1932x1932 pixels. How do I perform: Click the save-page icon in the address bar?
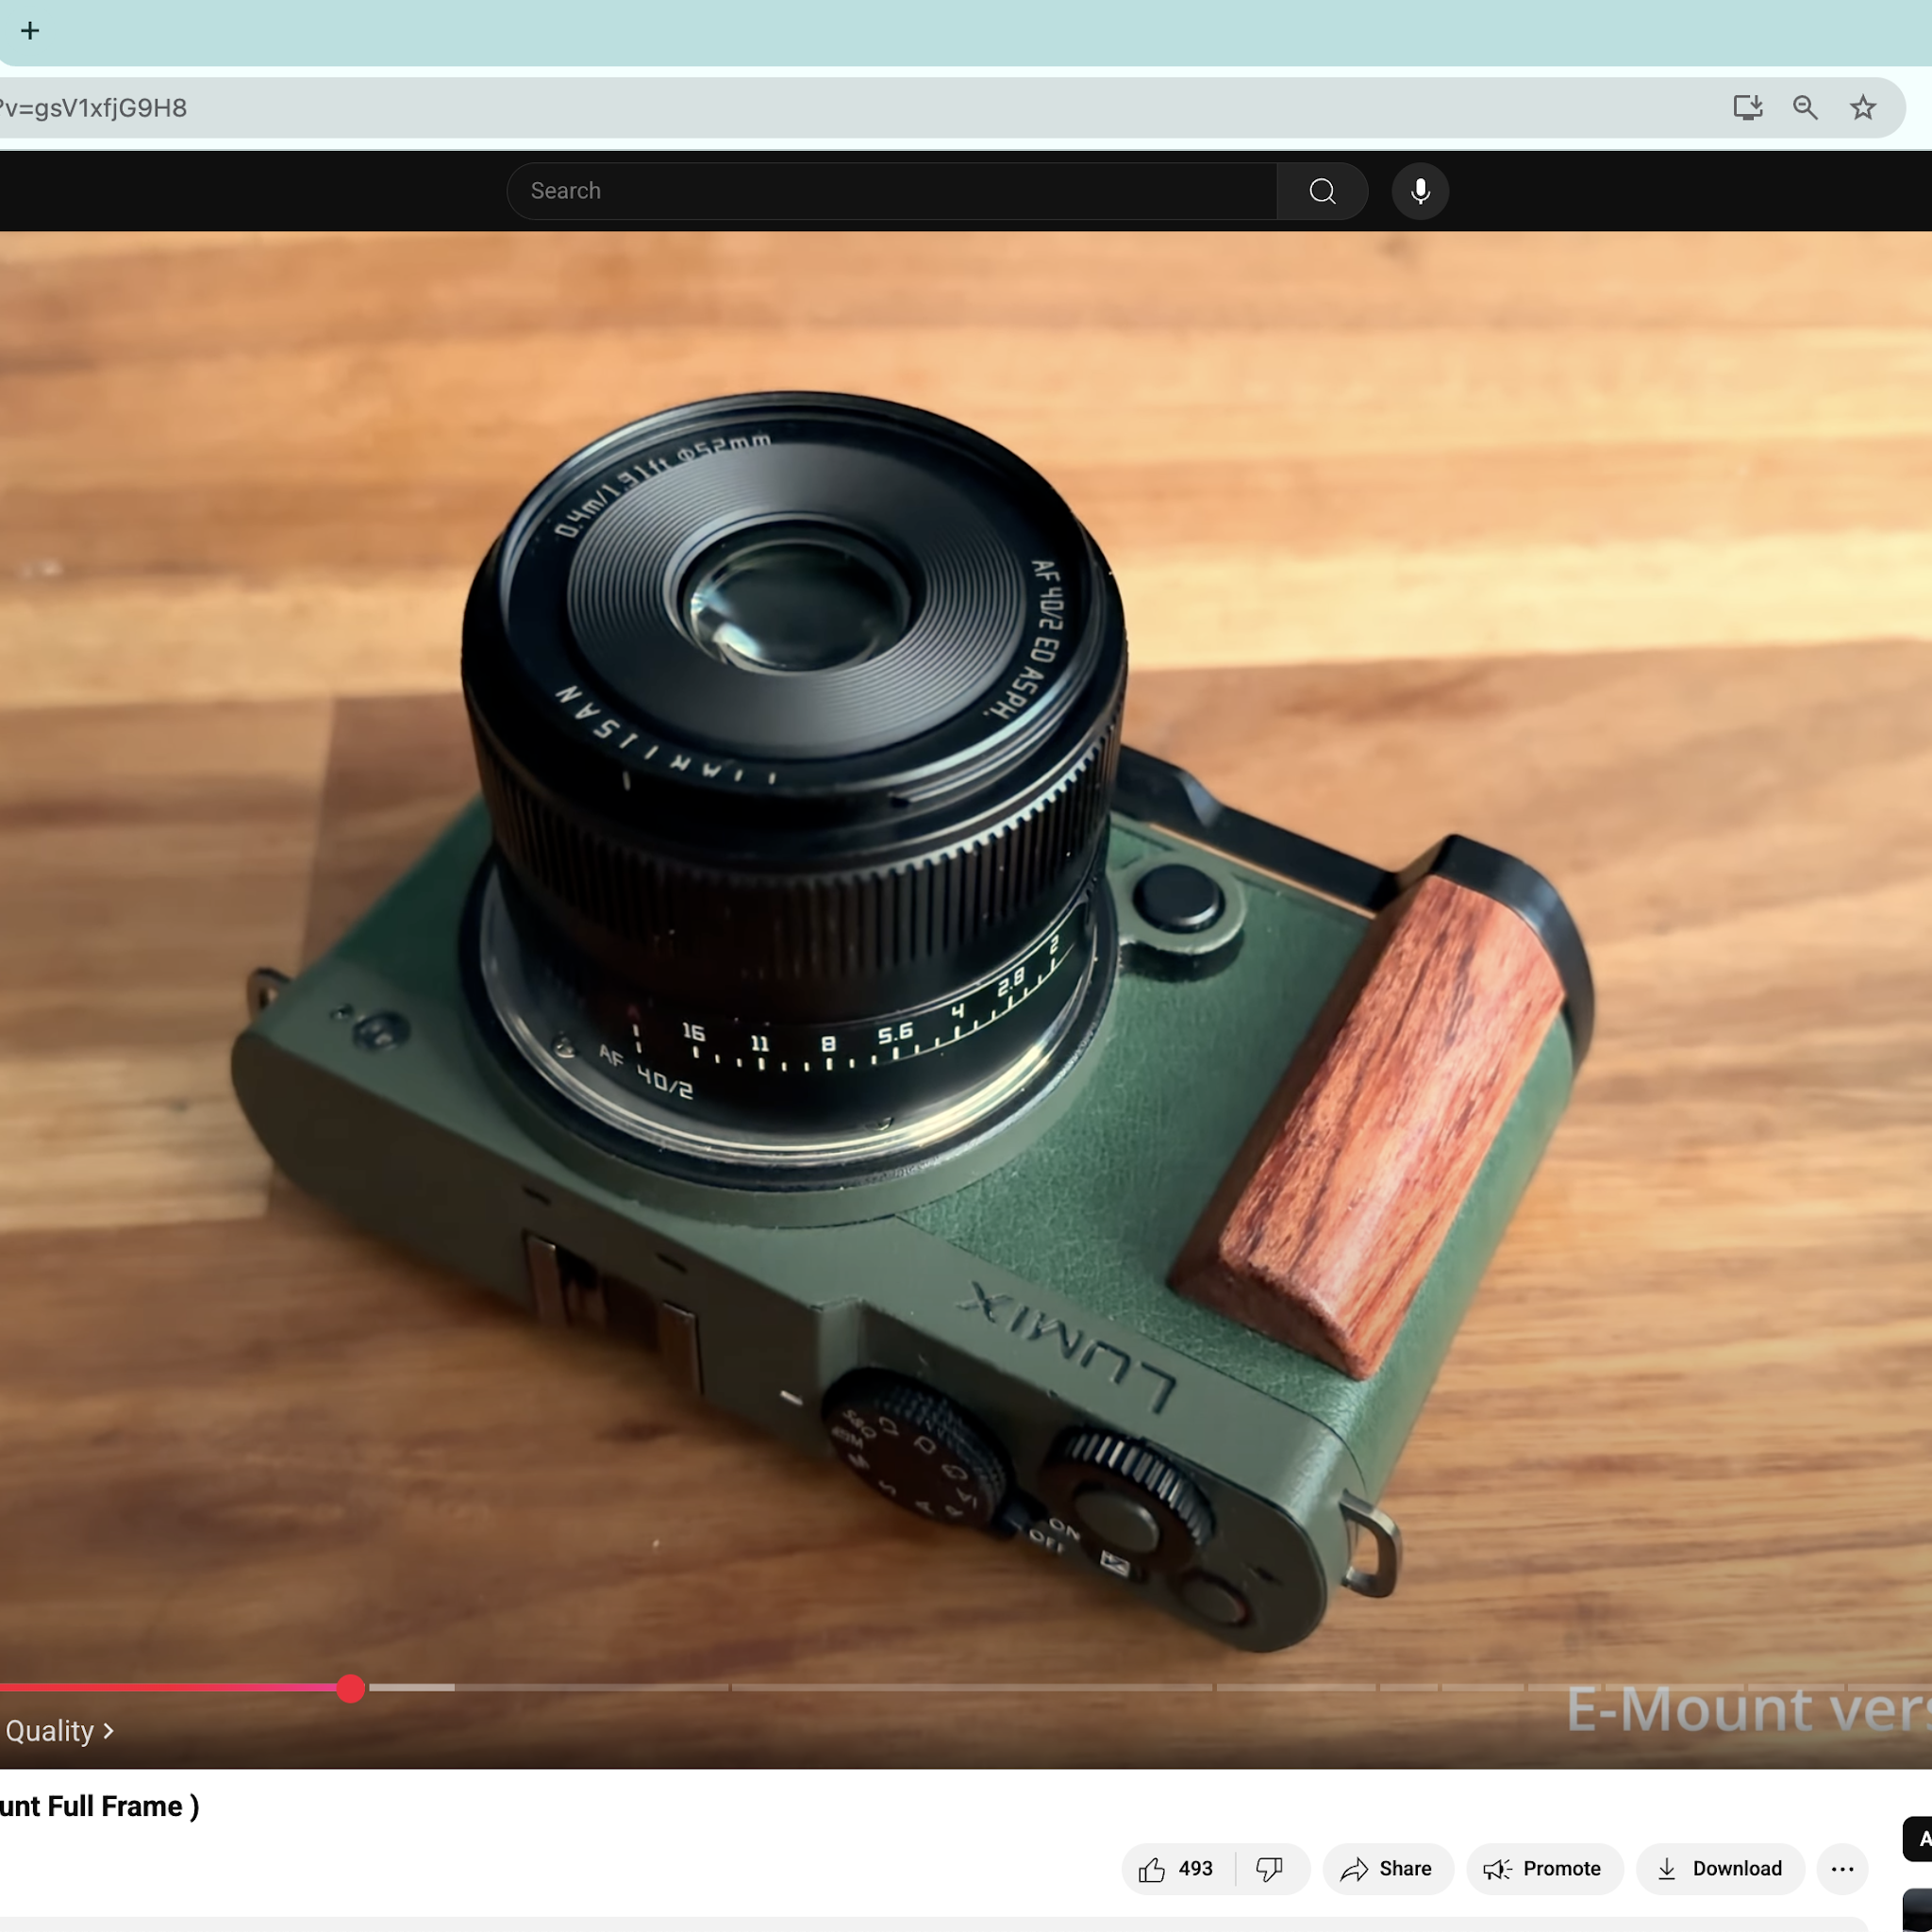(1747, 107)
